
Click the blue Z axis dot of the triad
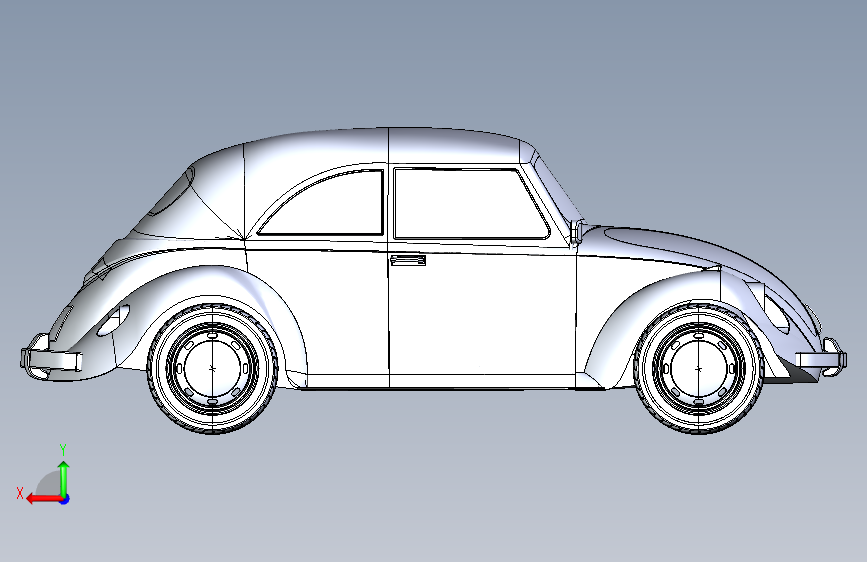(65, 499)
